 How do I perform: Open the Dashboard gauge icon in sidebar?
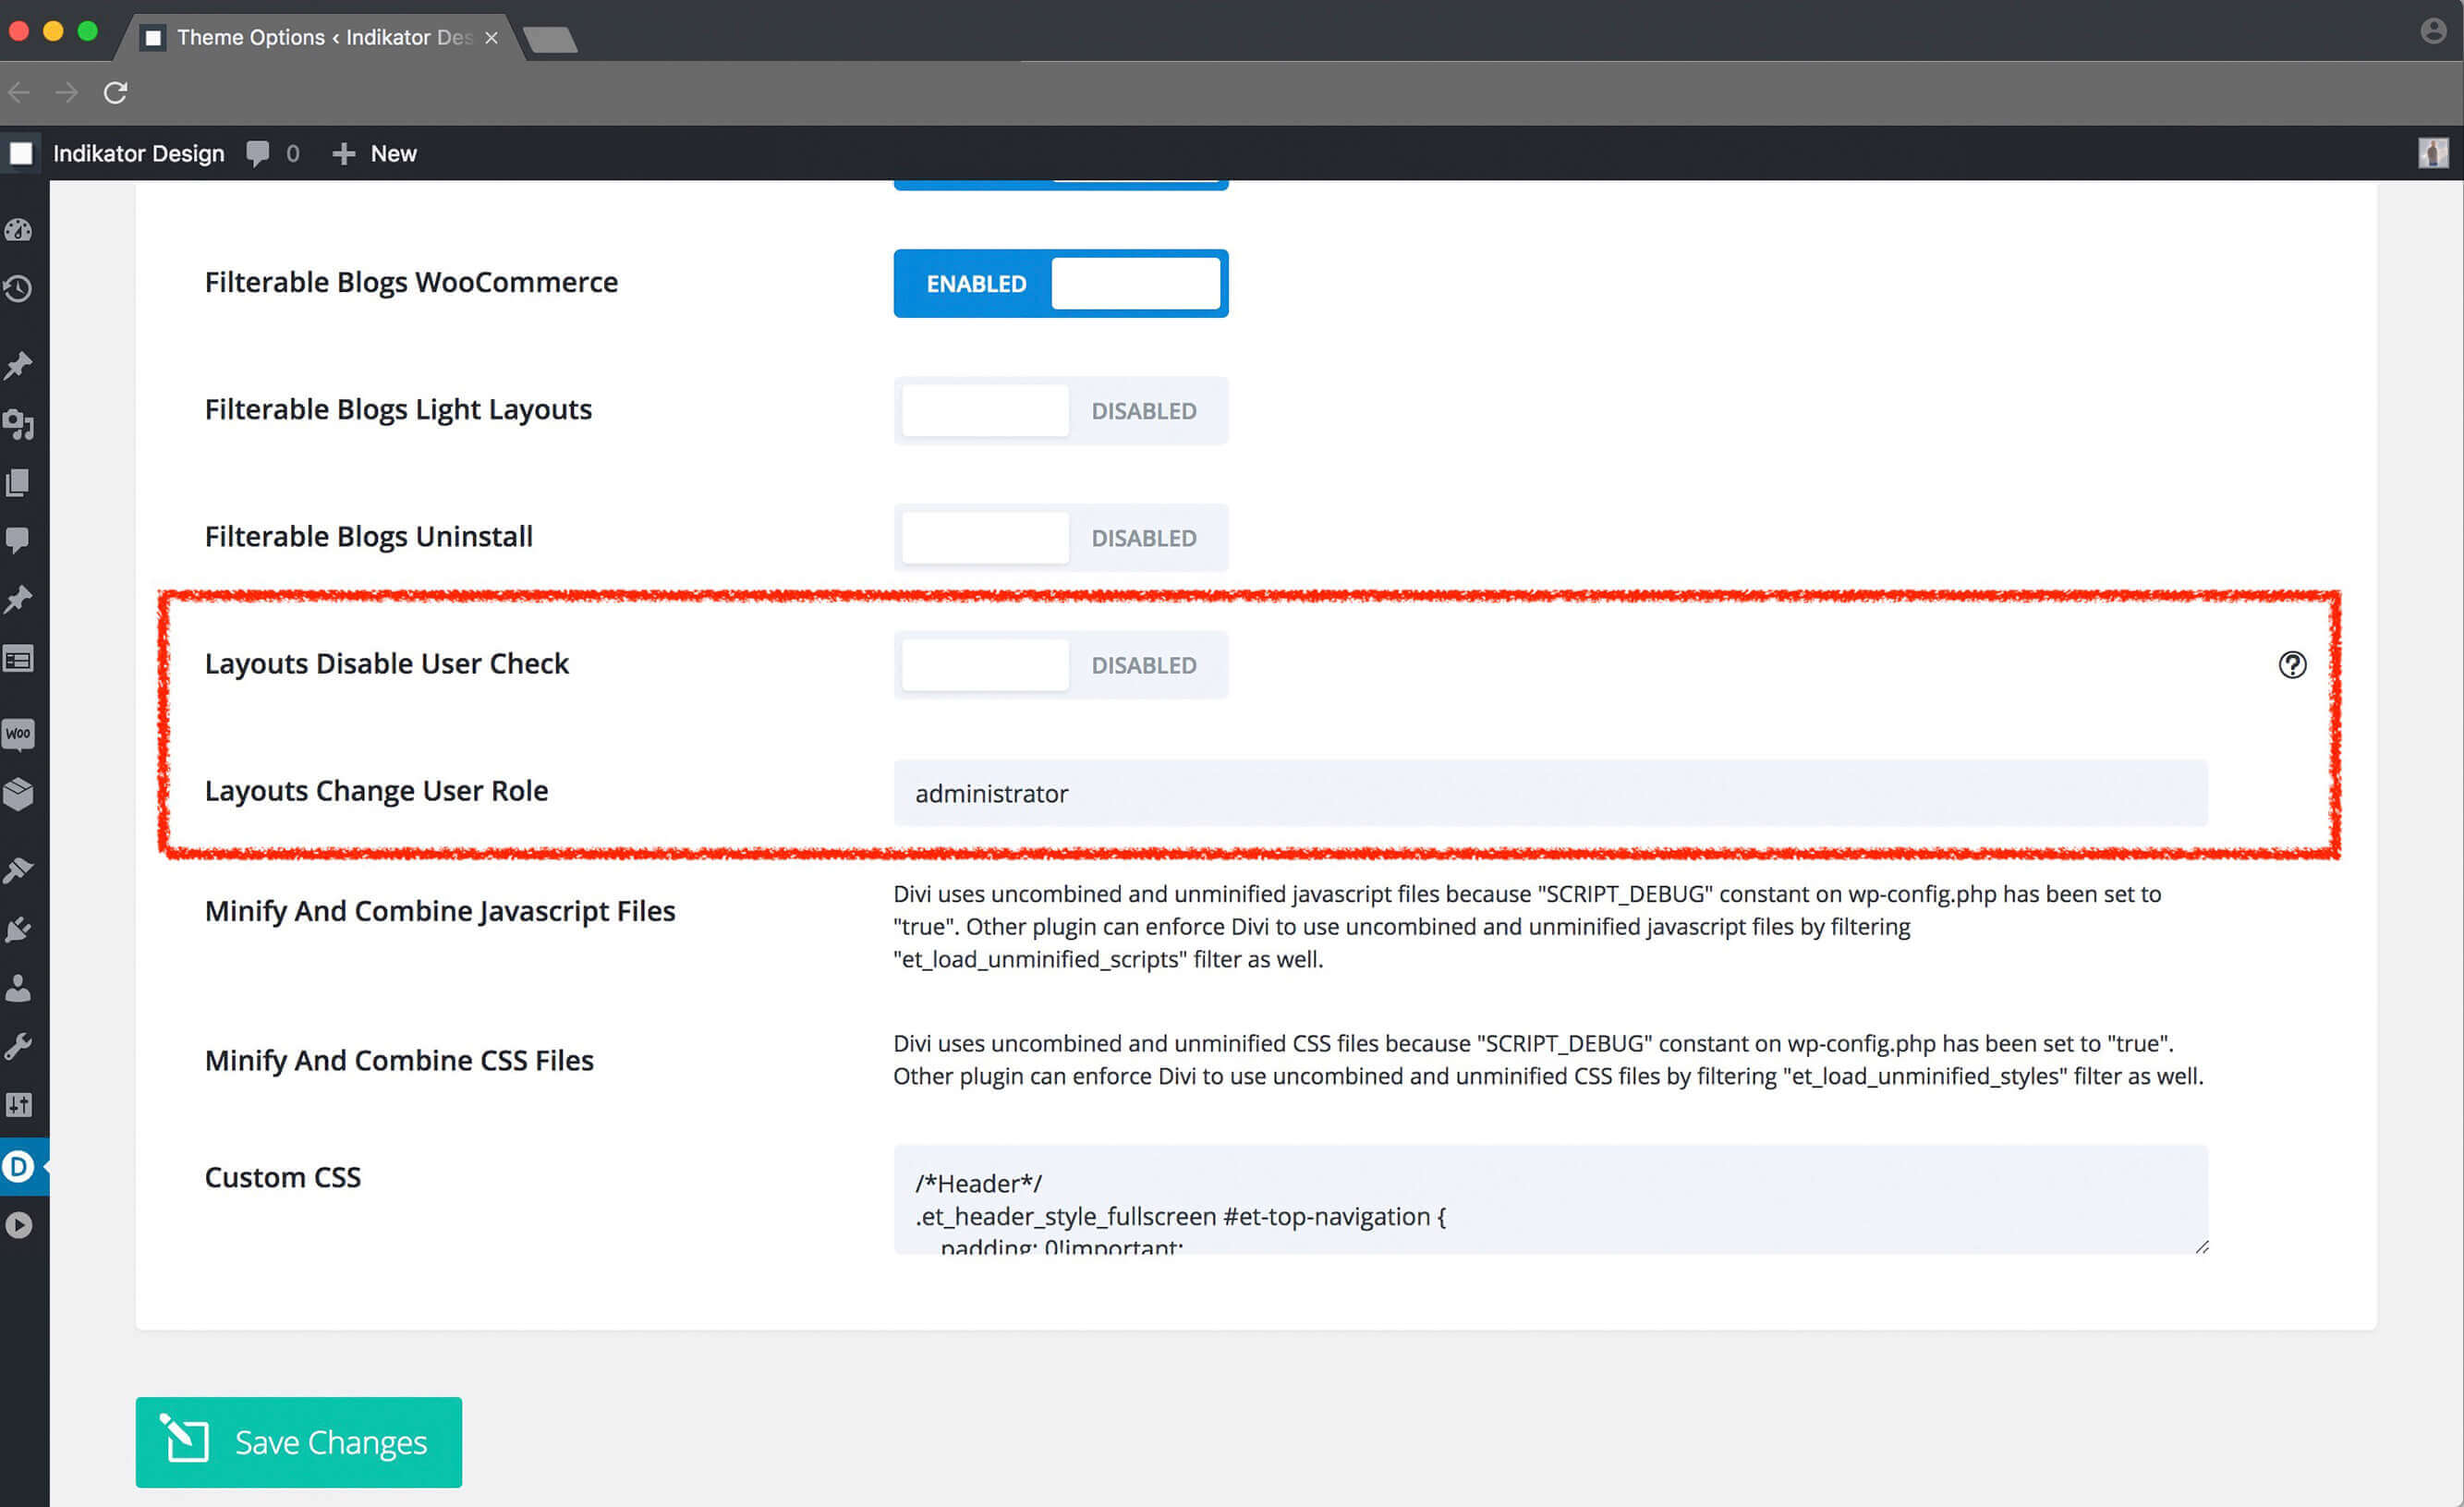click(18, 230)
